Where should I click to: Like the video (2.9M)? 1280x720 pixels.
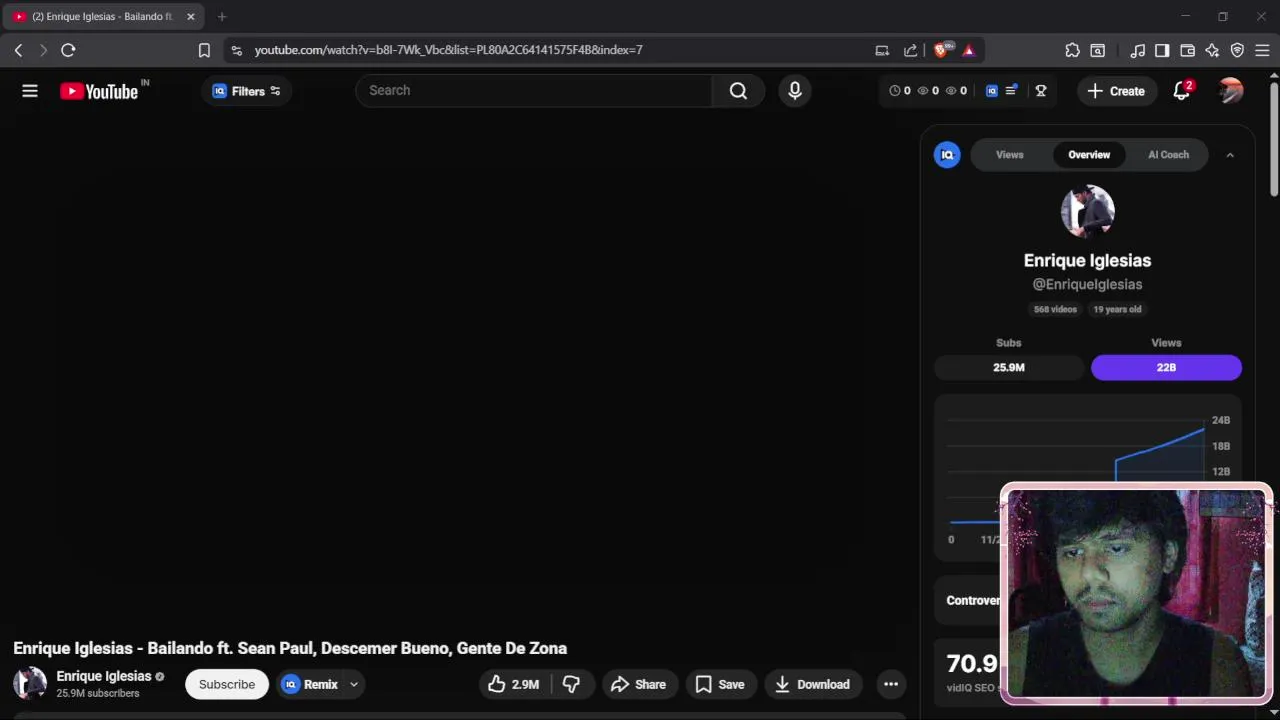point(514,684)
